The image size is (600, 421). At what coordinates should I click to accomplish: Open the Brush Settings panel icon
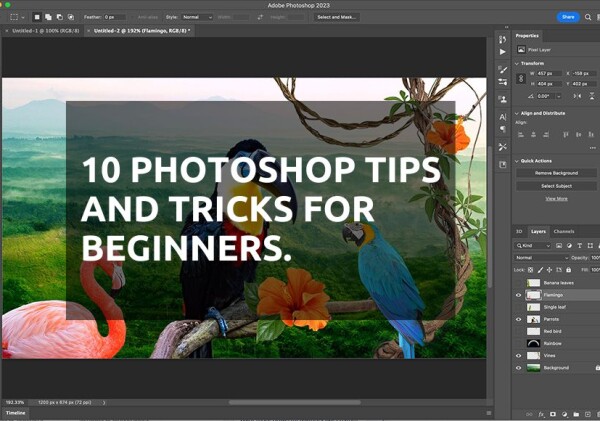click(x=502, y=82)
